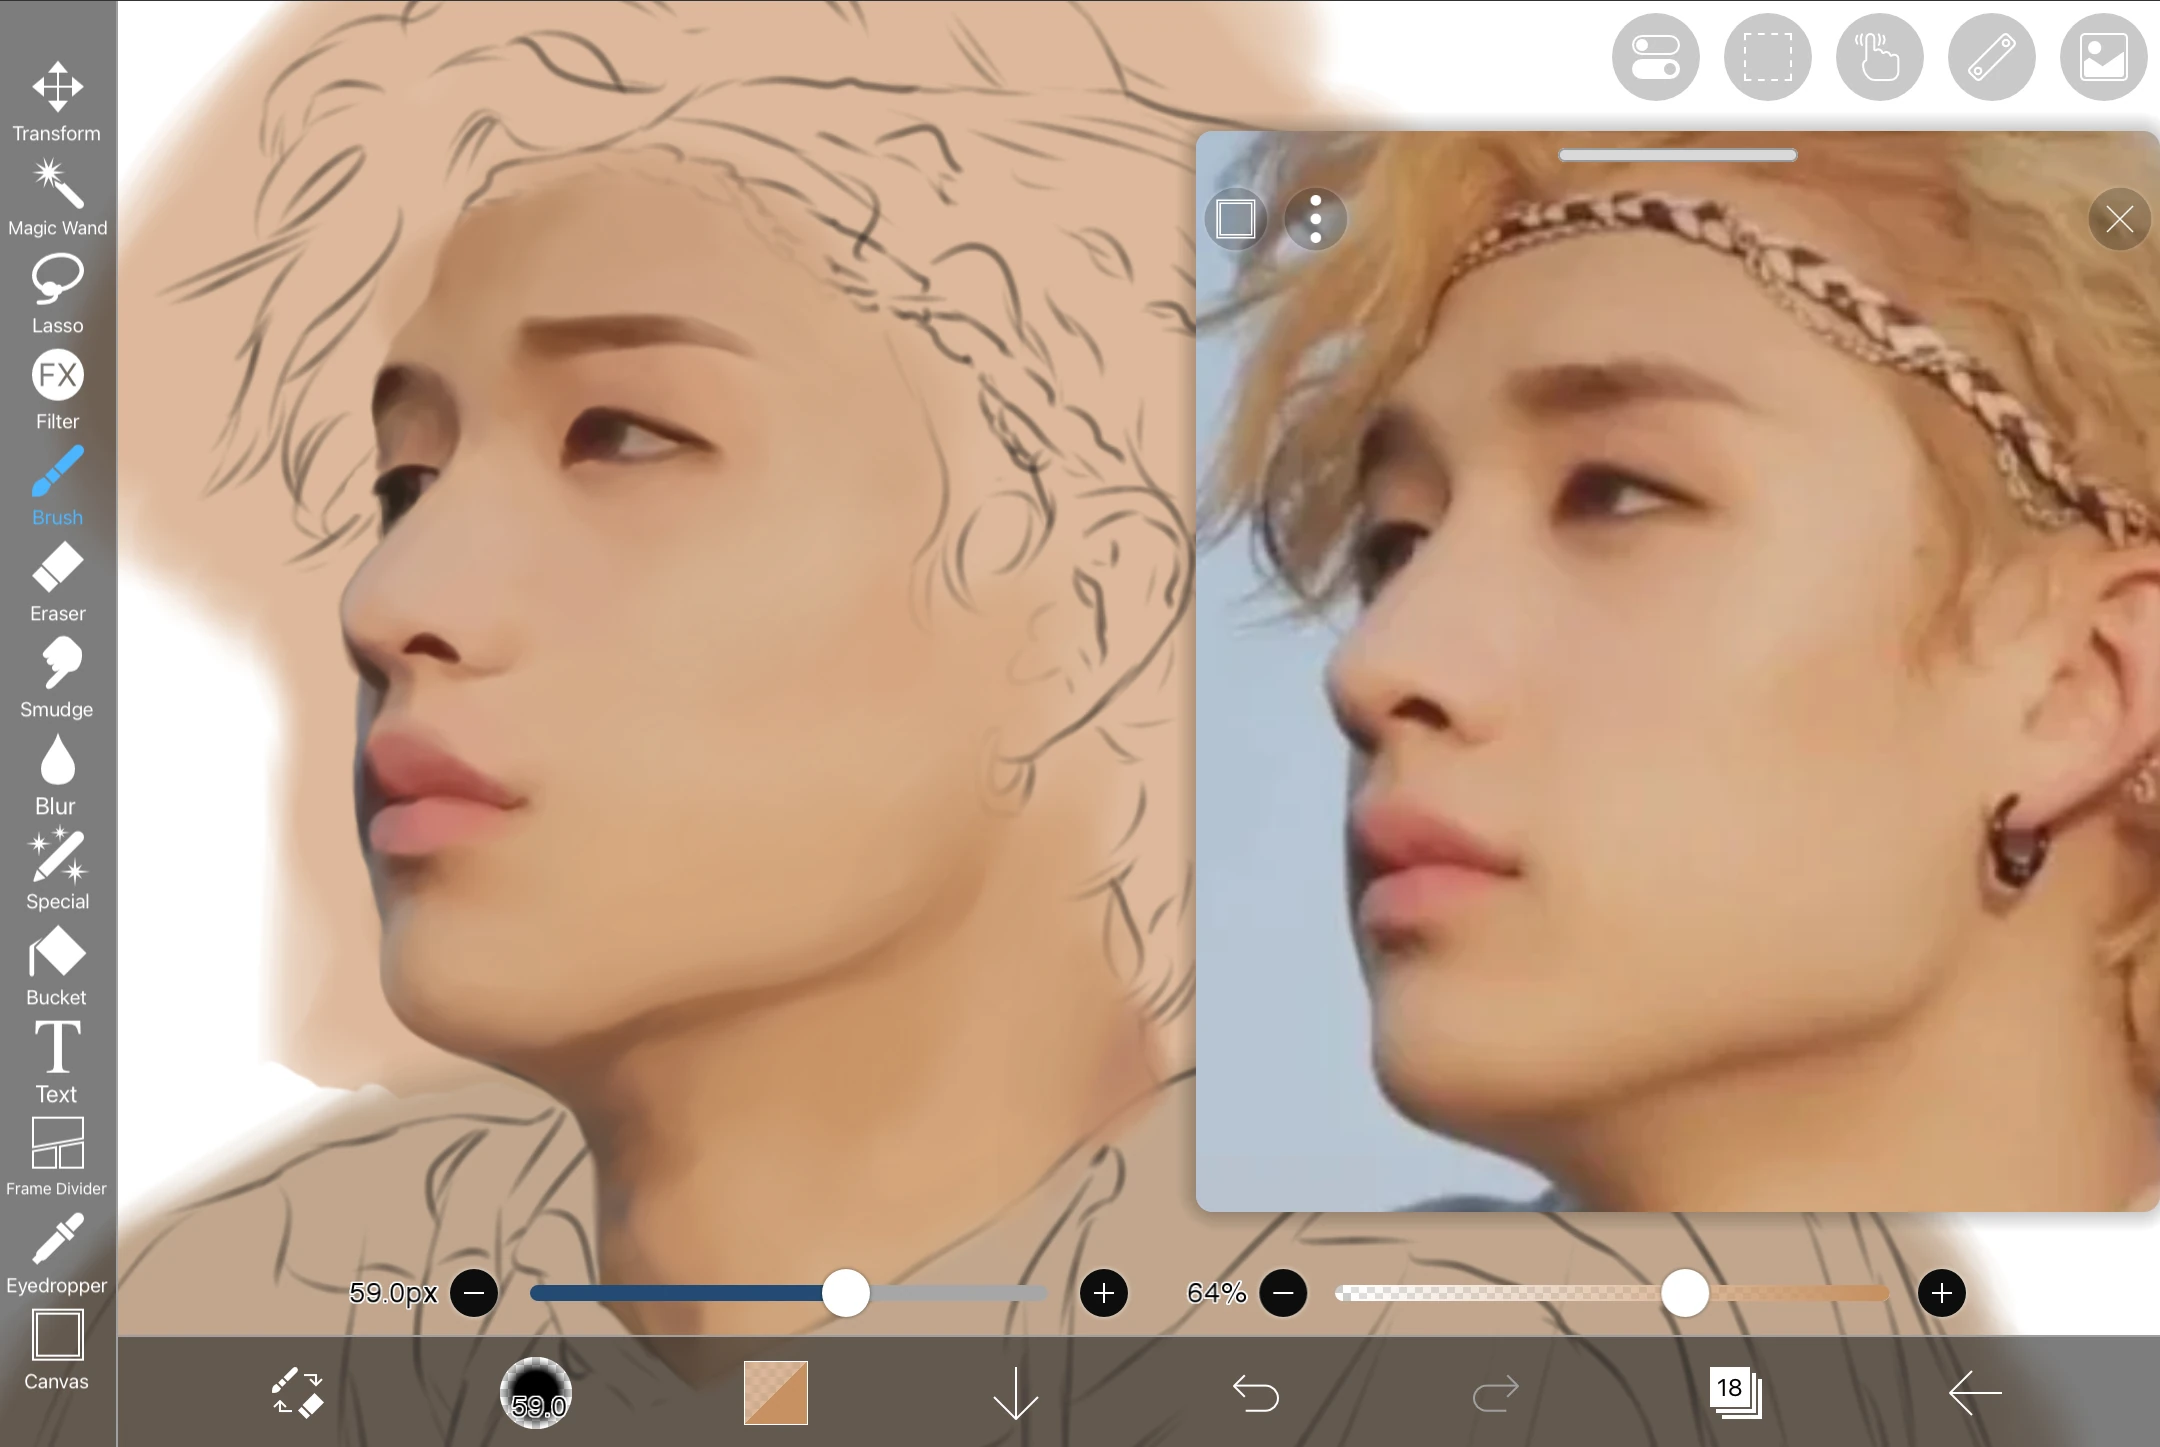This screenshot has height=1447, width=2160.
Task: Switch to the Lasso tool
Action: click(57, 290)
